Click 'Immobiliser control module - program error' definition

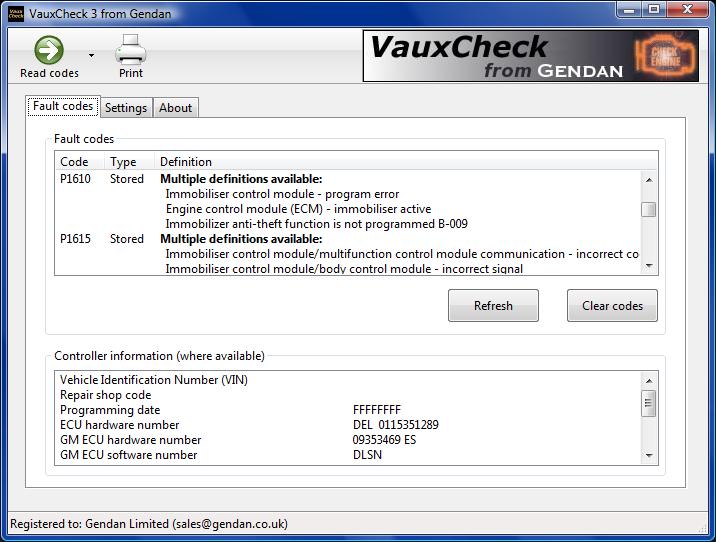(282, 194)
